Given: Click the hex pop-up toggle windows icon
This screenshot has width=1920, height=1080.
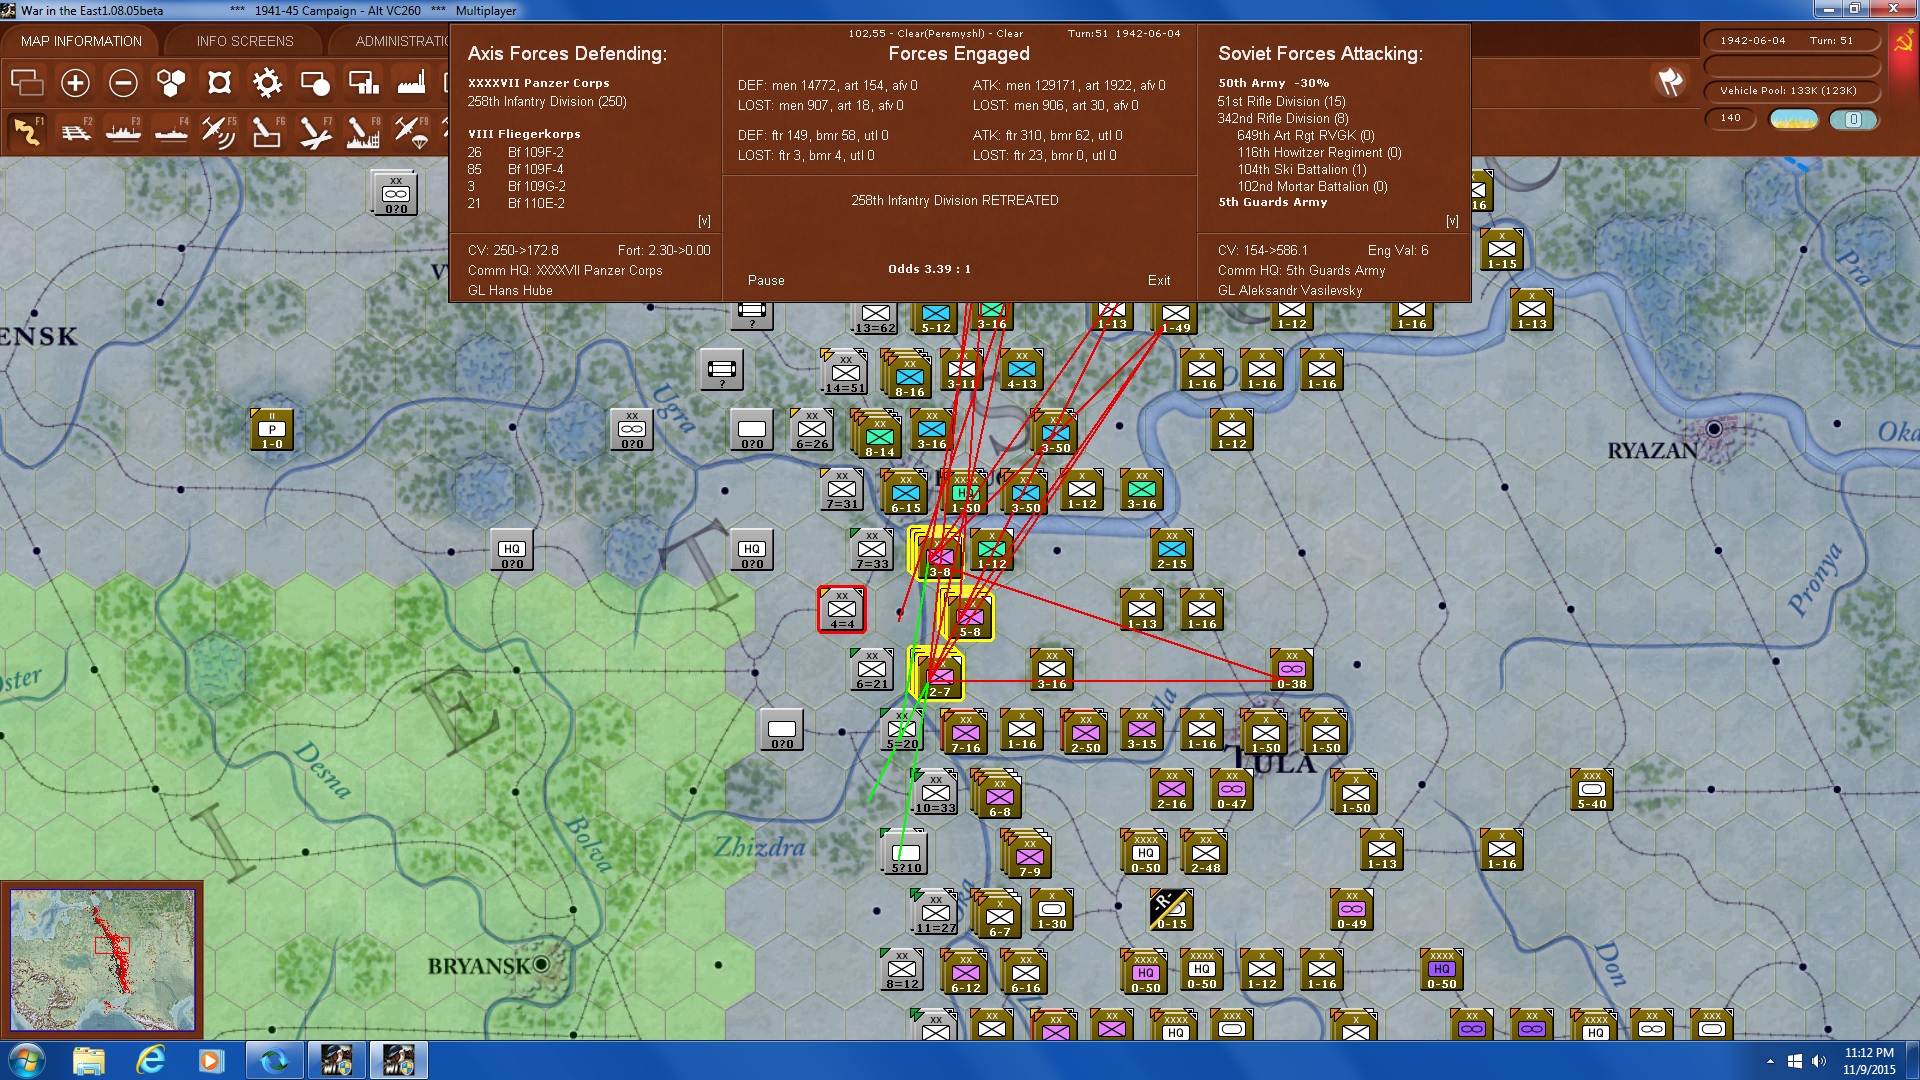Looking at the screenshot, I should (27, 83).
